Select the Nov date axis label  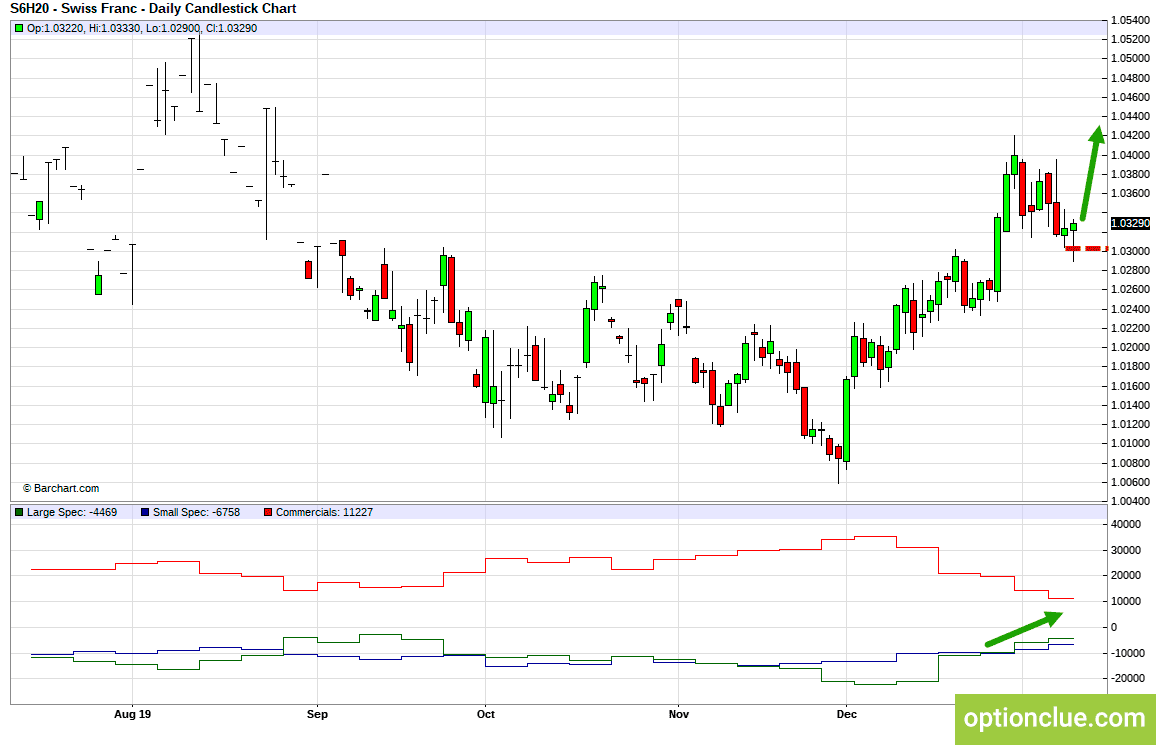[679, 714]
